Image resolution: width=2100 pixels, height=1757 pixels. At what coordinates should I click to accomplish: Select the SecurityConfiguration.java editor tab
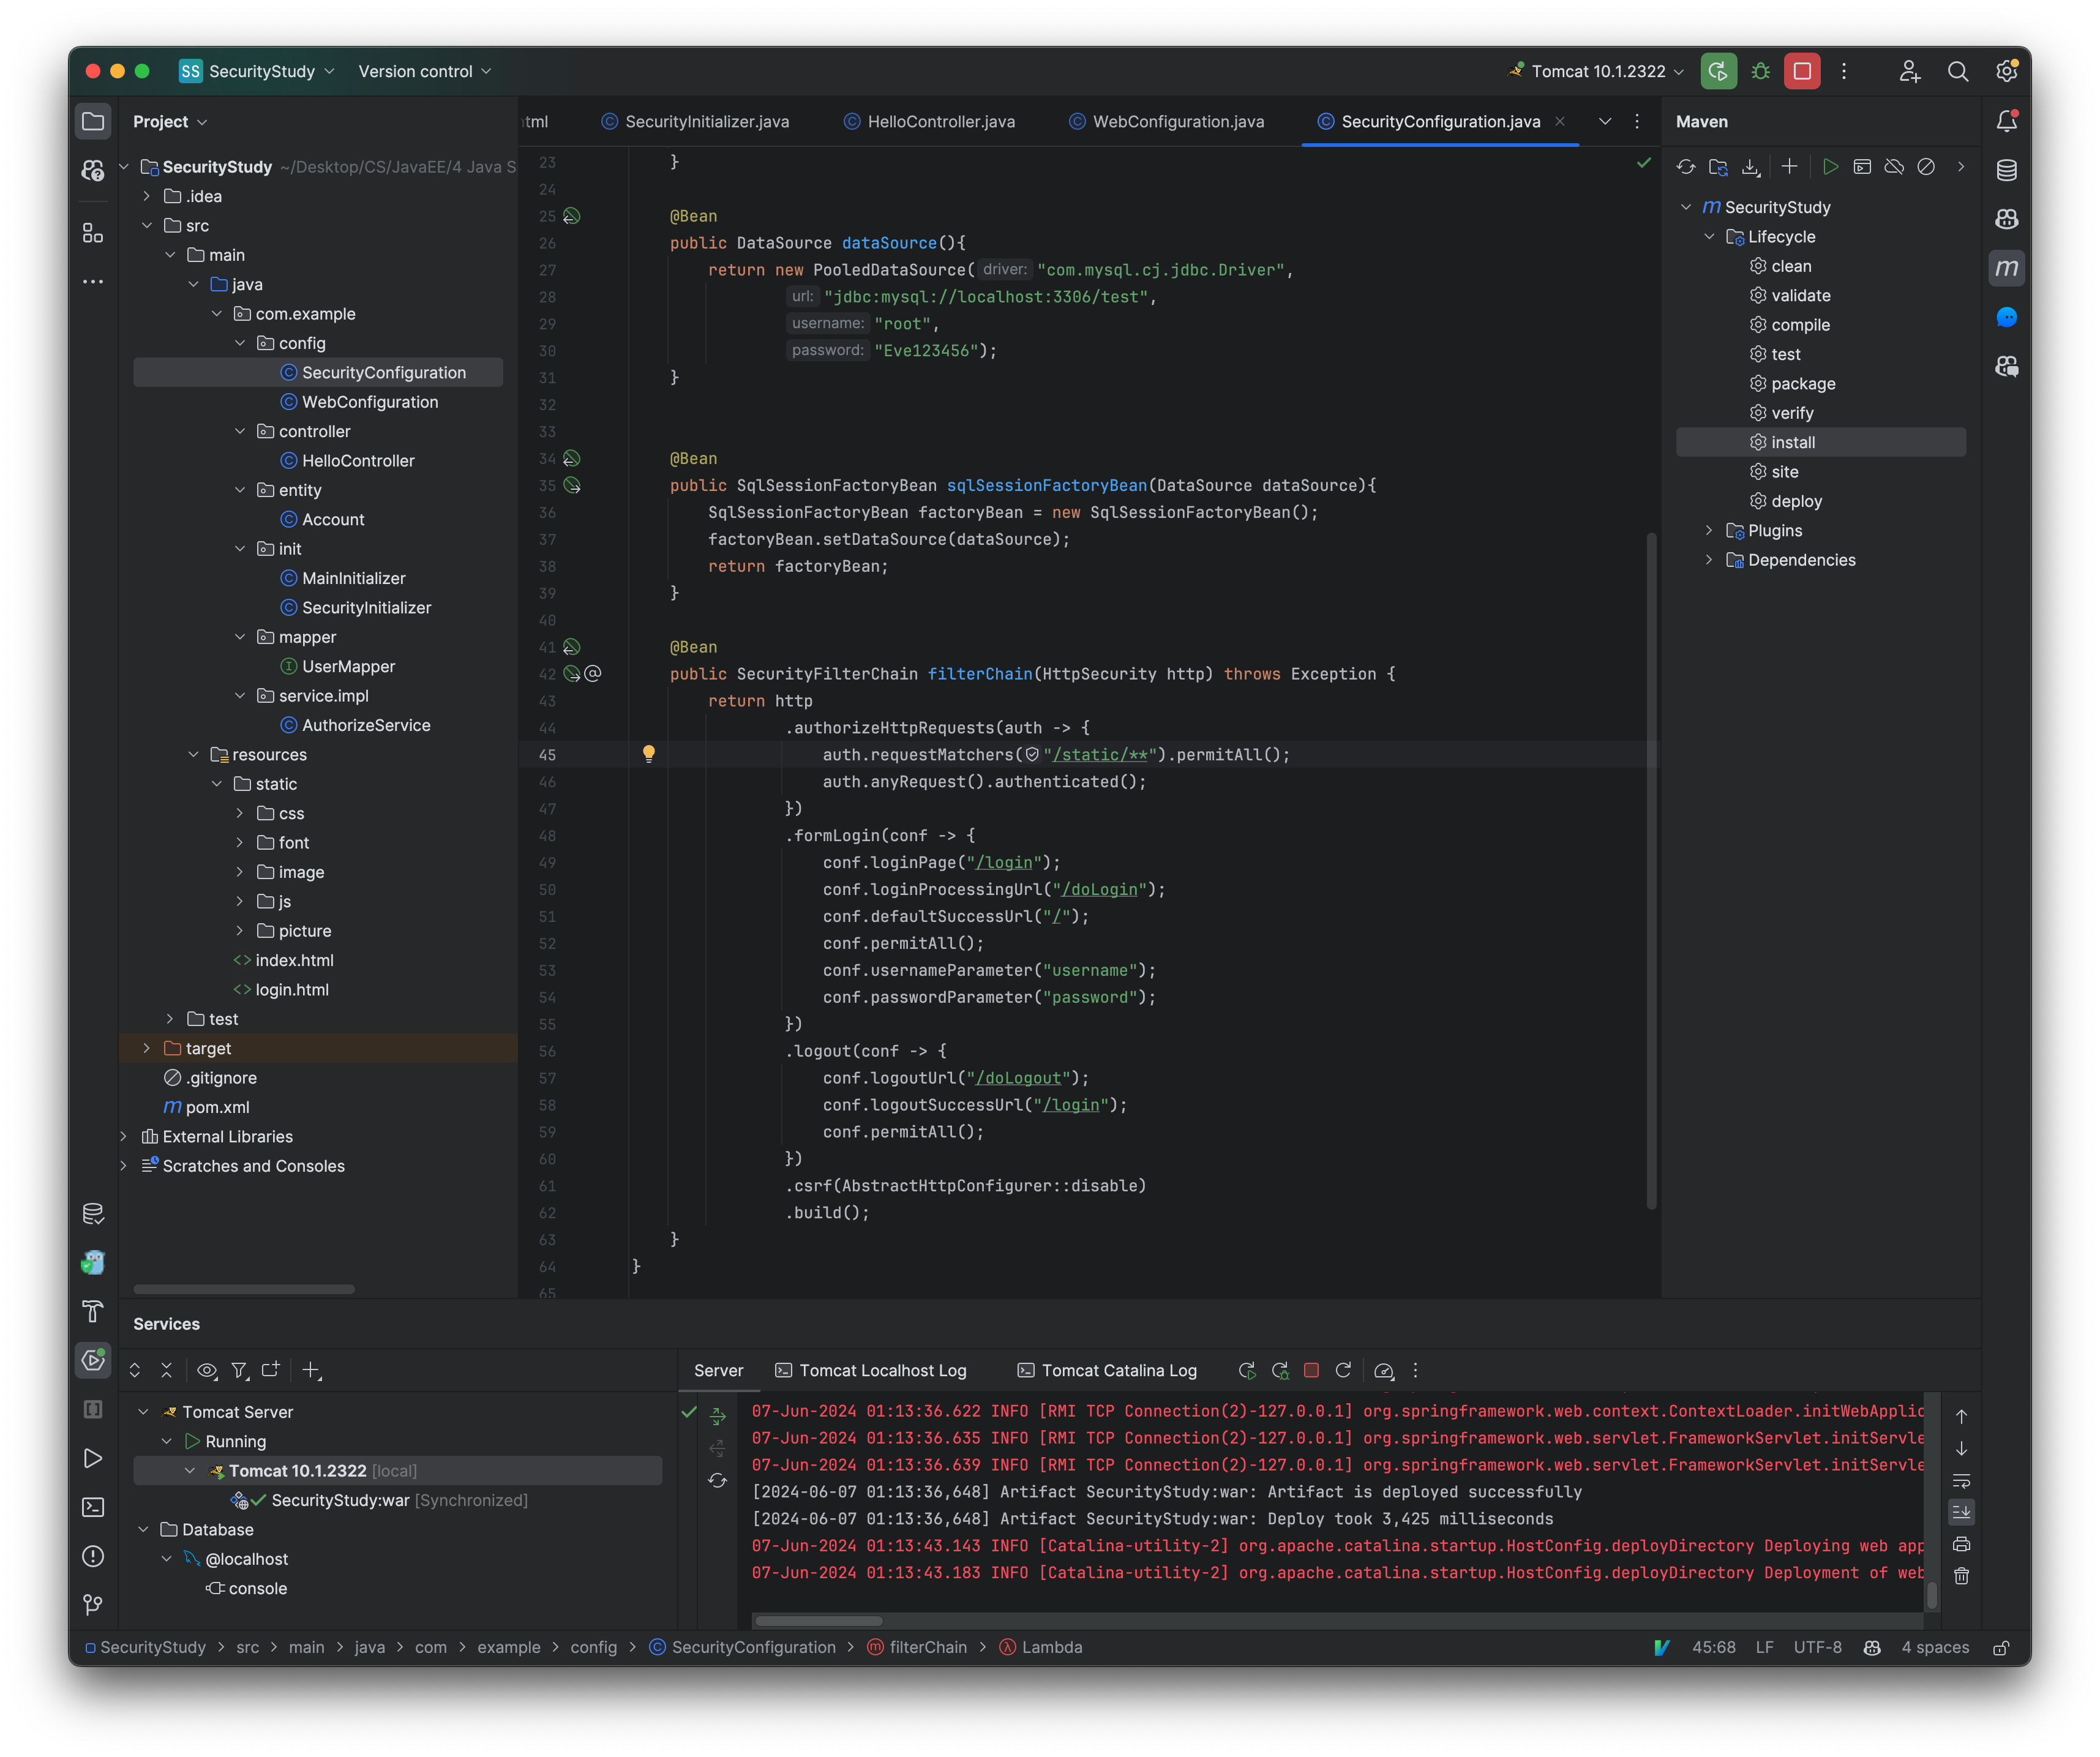[1439, 121]
